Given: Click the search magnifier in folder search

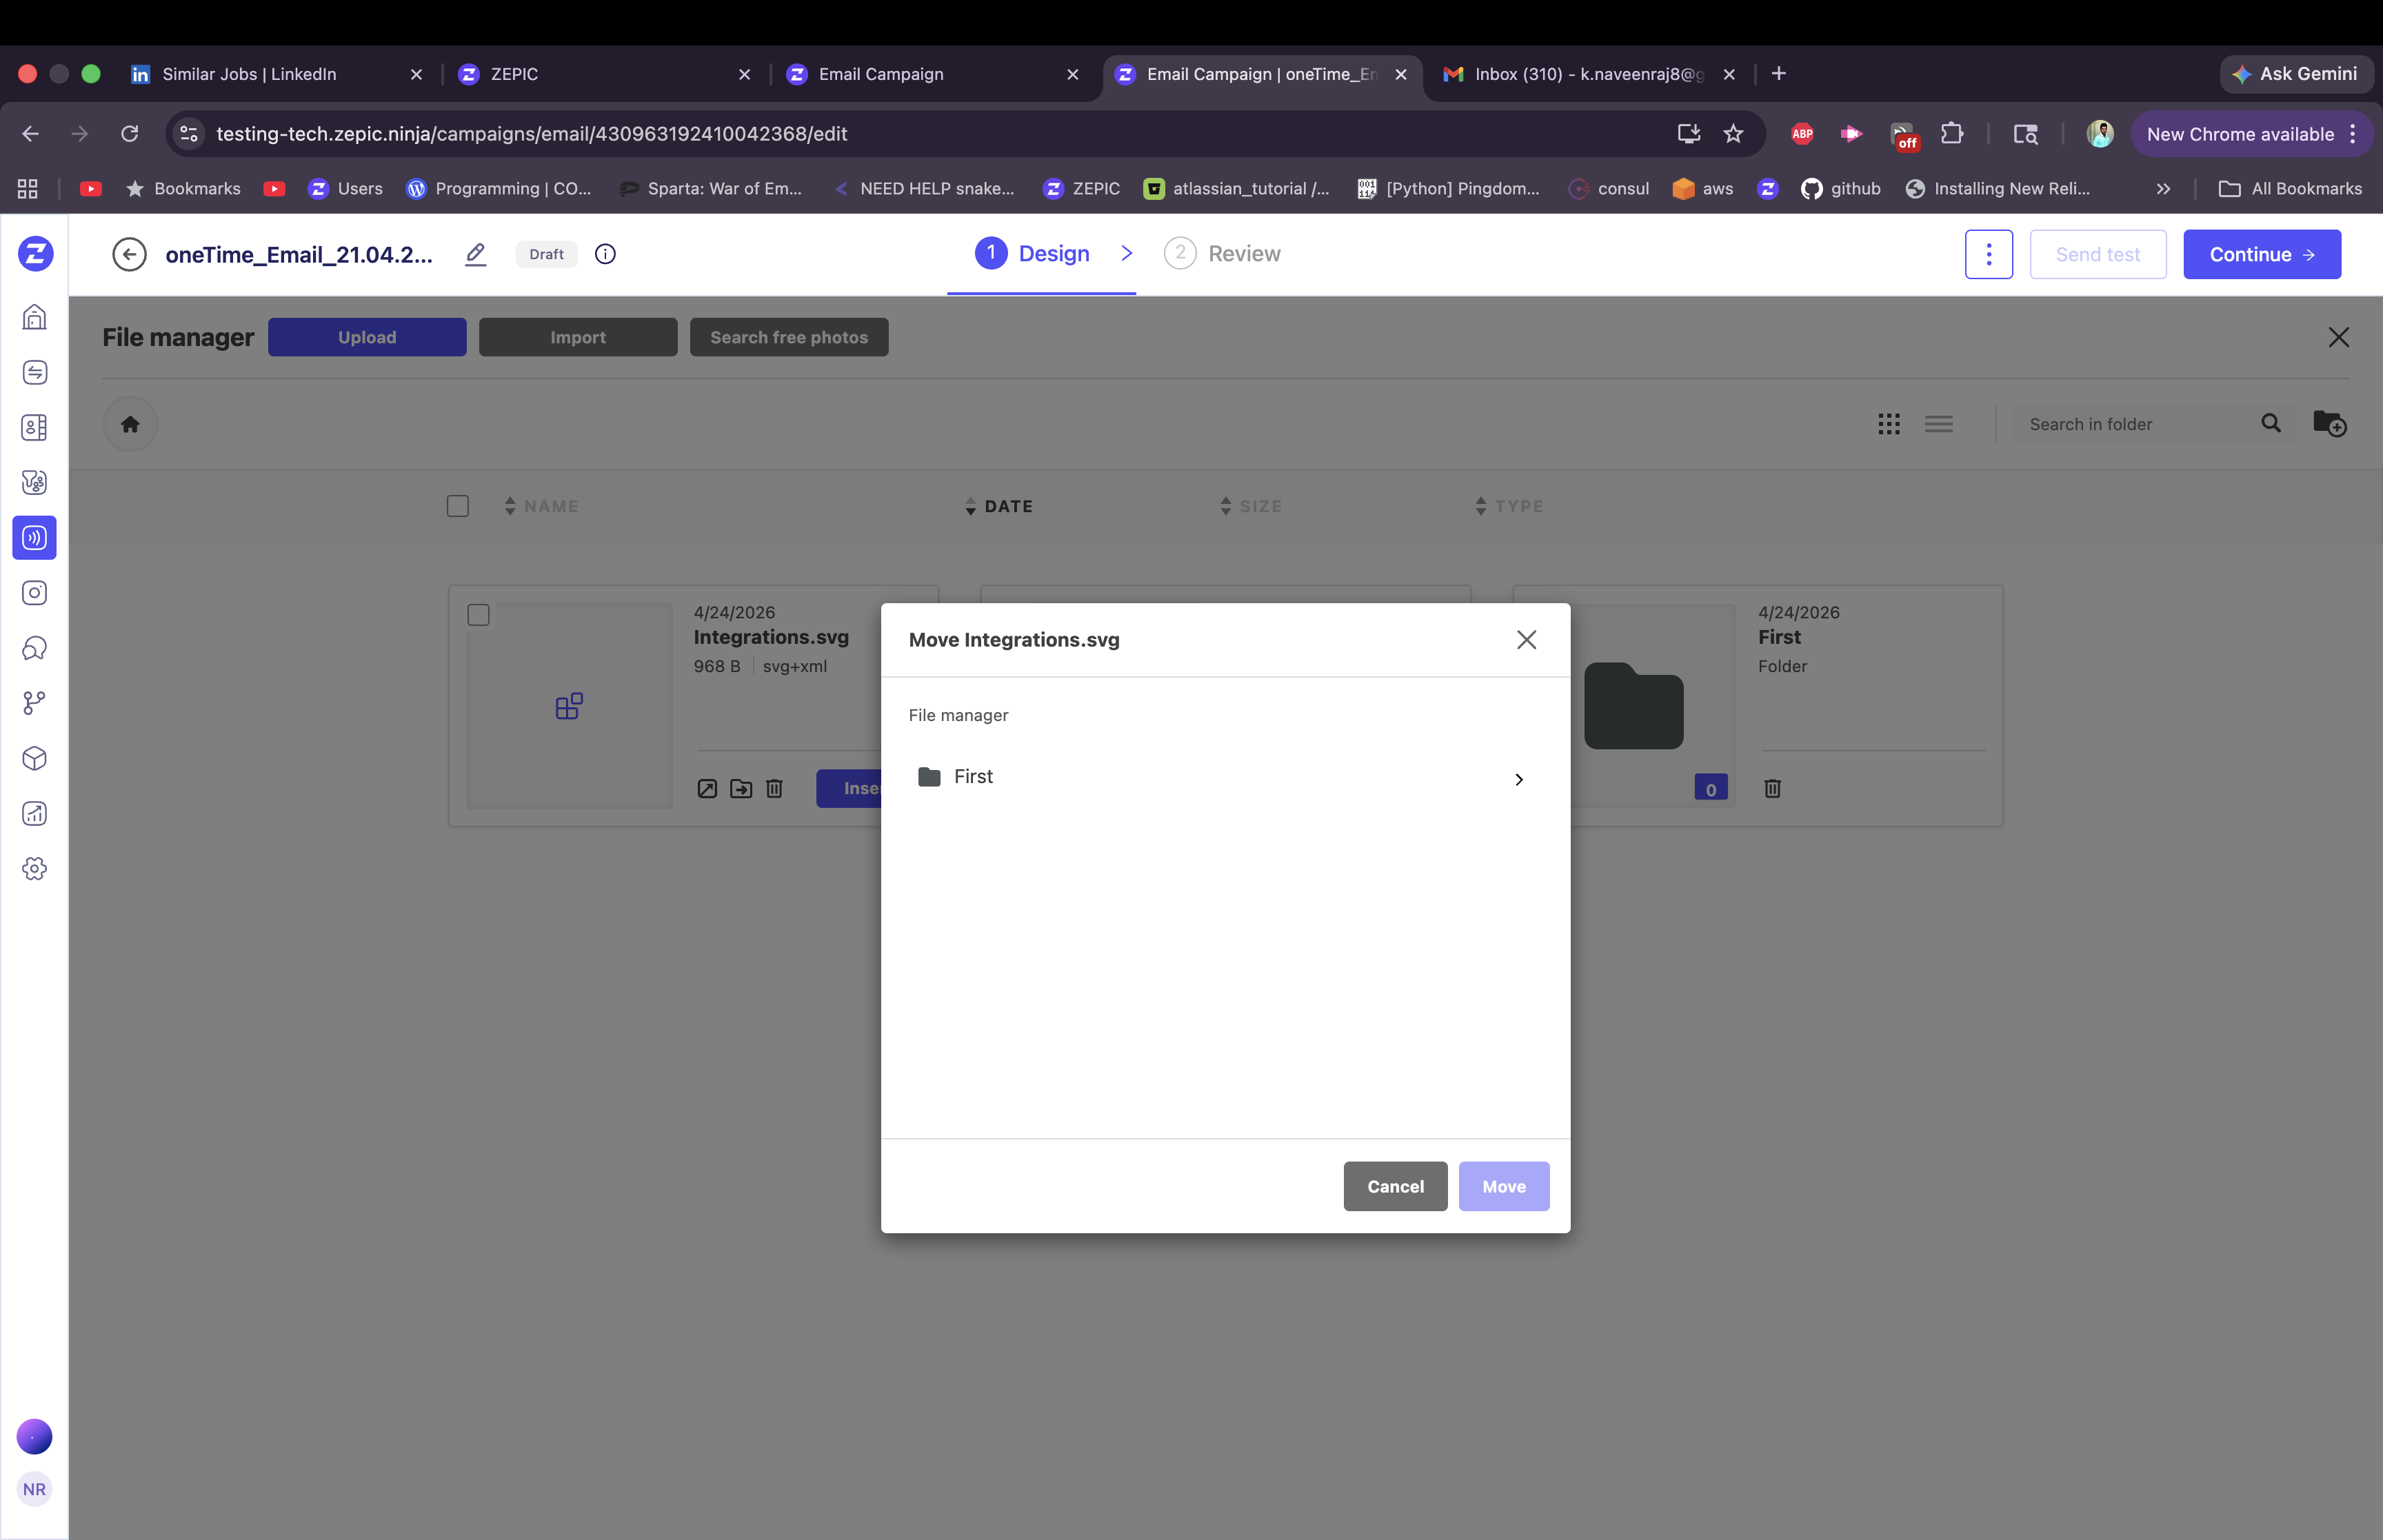Looking at the screenshot, I should (2271, 424).
